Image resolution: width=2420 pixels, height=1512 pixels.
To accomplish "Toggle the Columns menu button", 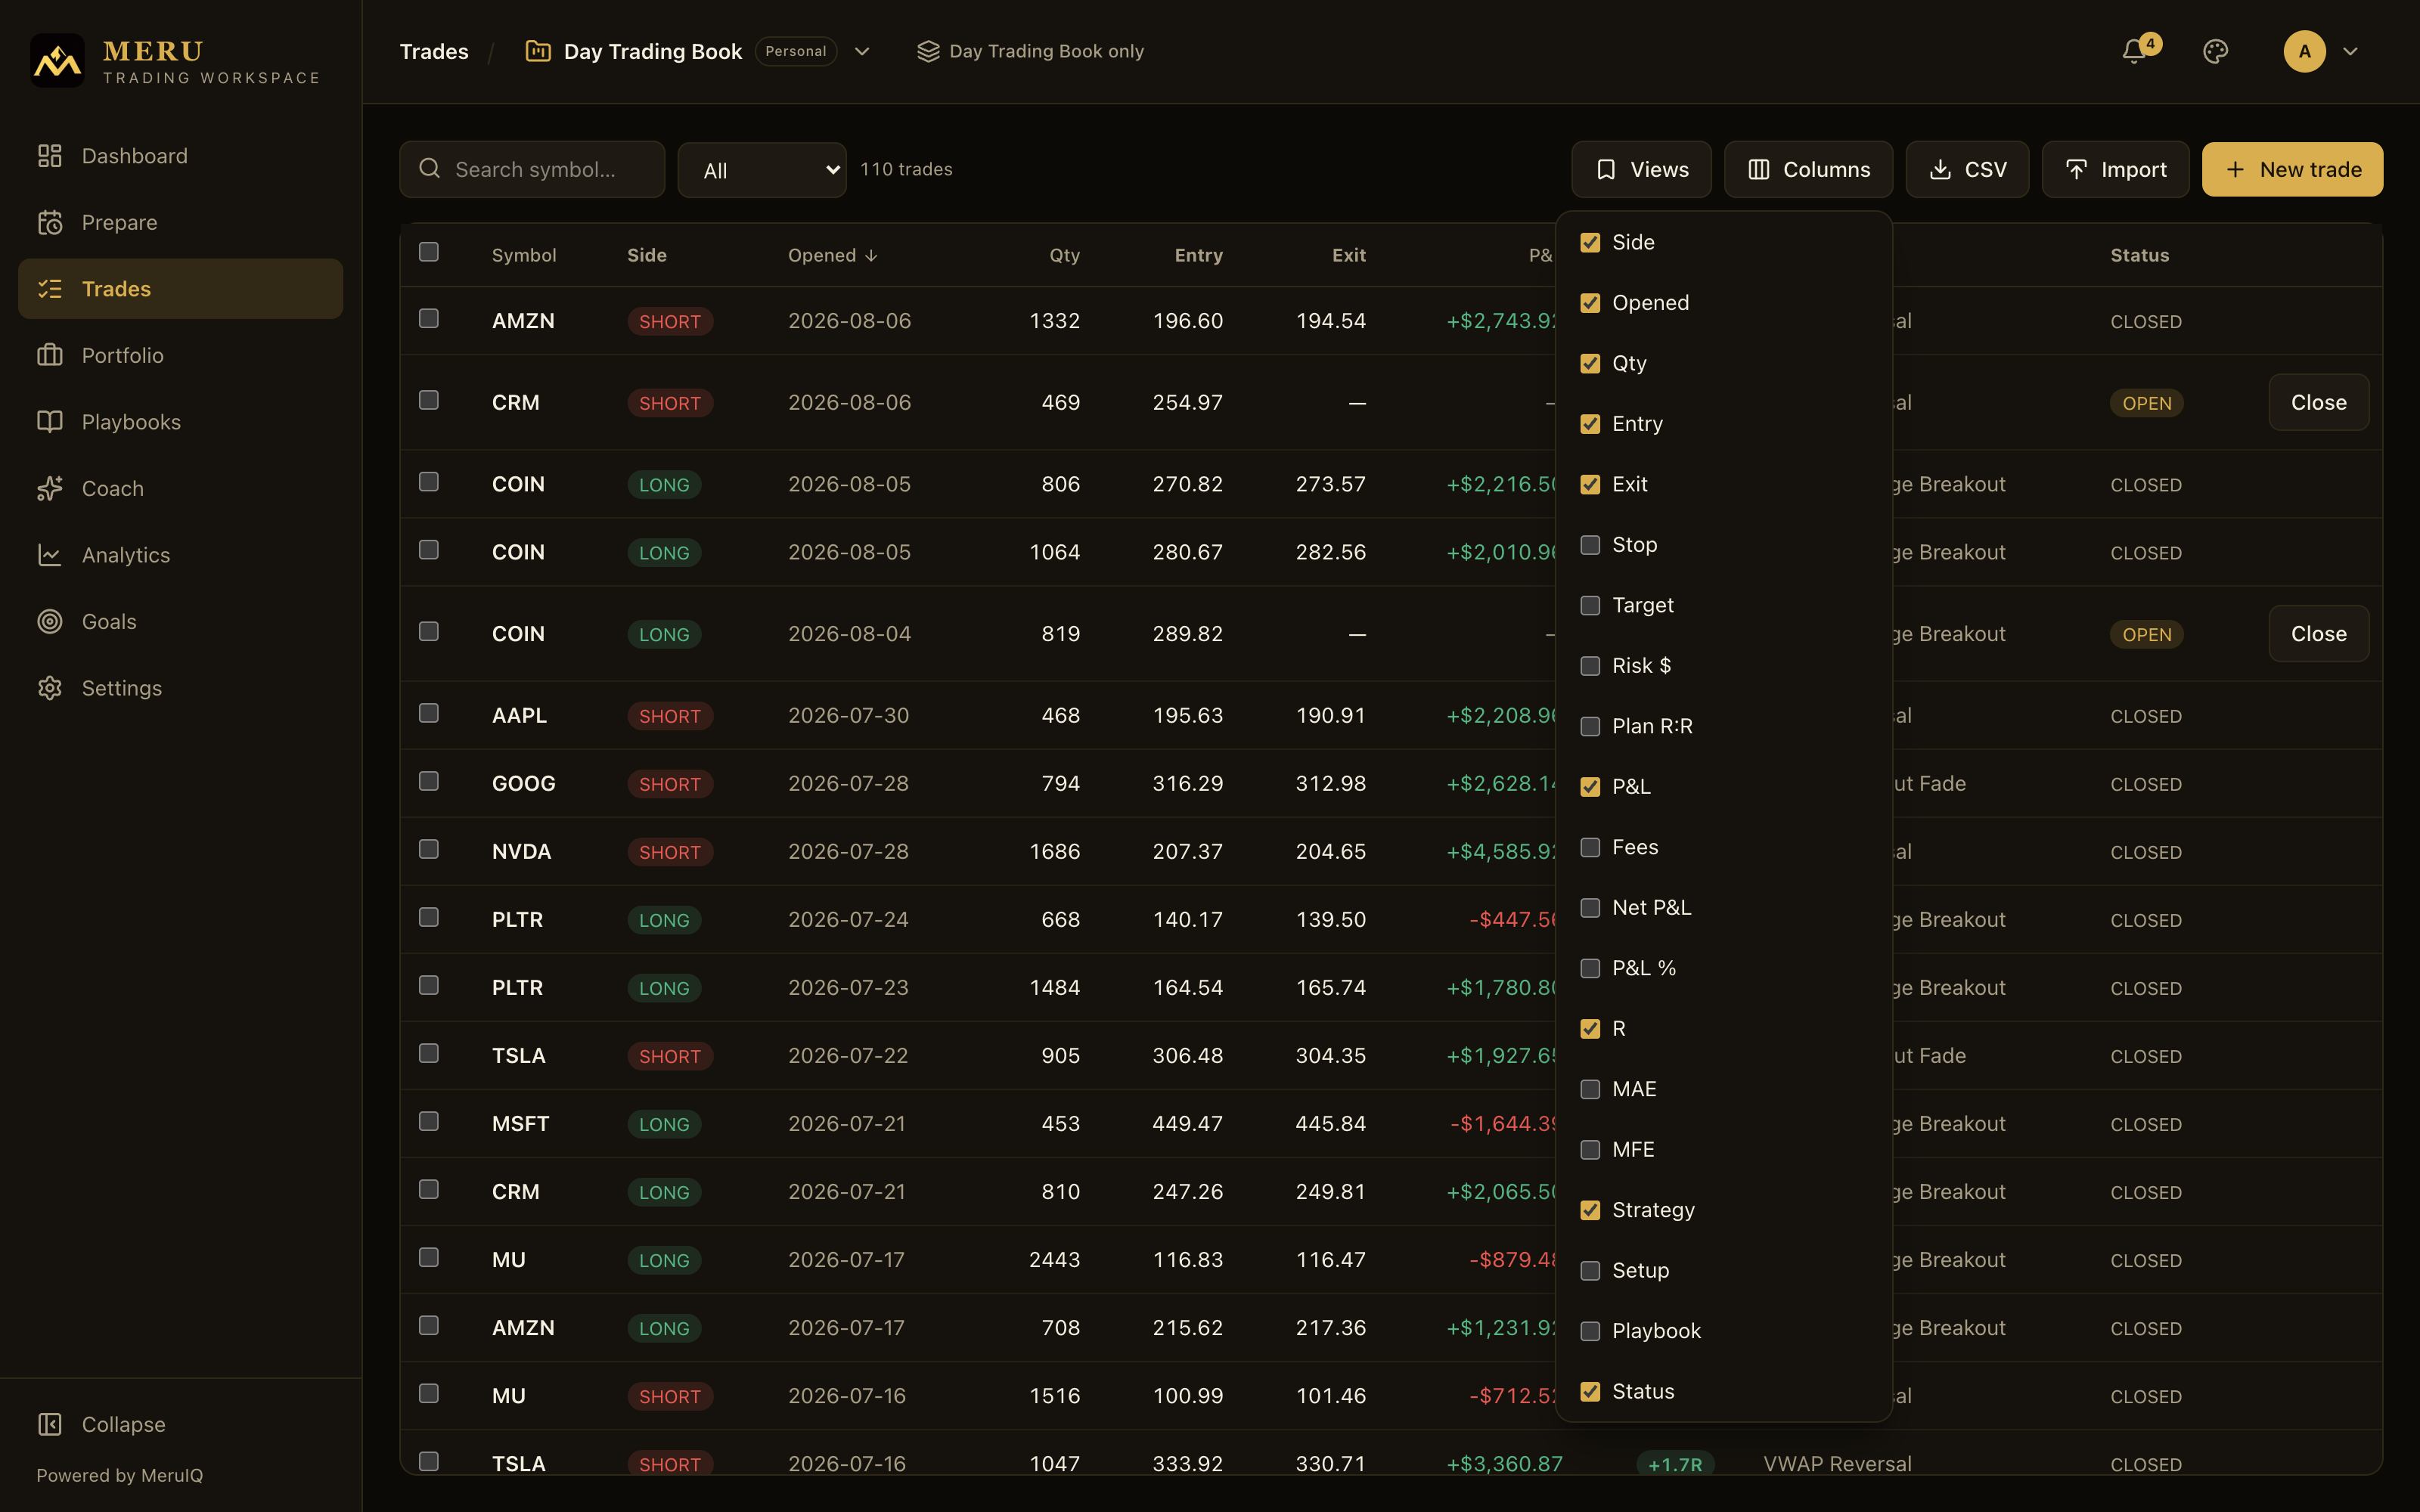I will pyautogui.click(x=1808, y=170).
